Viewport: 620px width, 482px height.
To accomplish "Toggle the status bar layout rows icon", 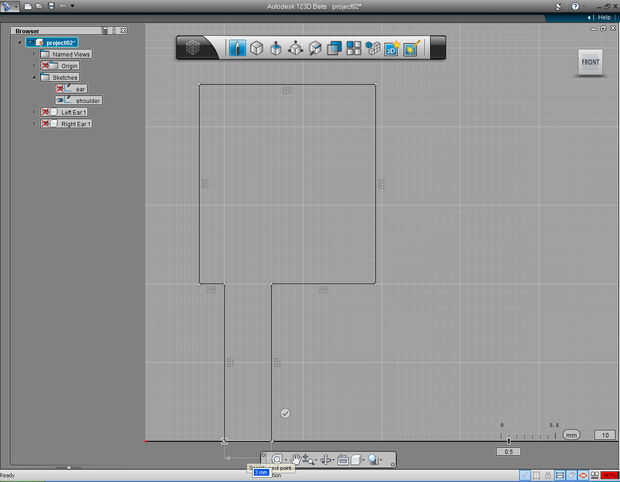I will coord(560,475).
